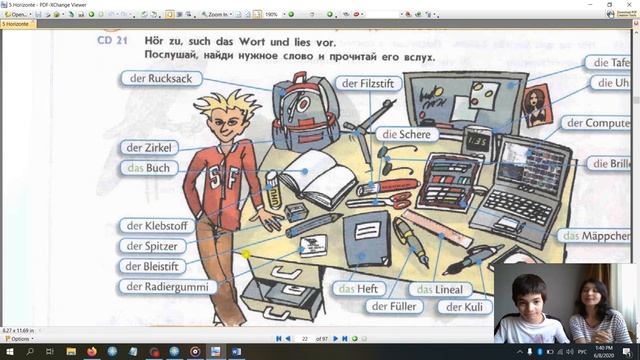Click the Save disk icon

[x=38, y=14]
